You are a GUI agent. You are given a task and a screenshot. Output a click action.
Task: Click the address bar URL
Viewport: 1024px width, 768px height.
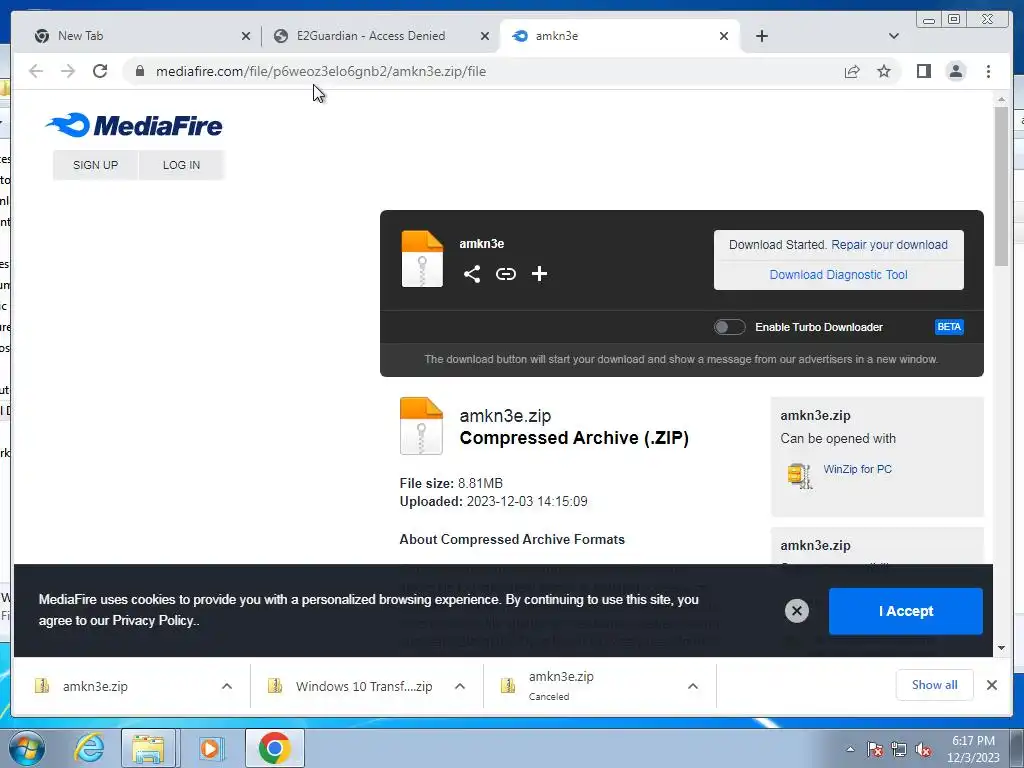click(x=321, y=71)
